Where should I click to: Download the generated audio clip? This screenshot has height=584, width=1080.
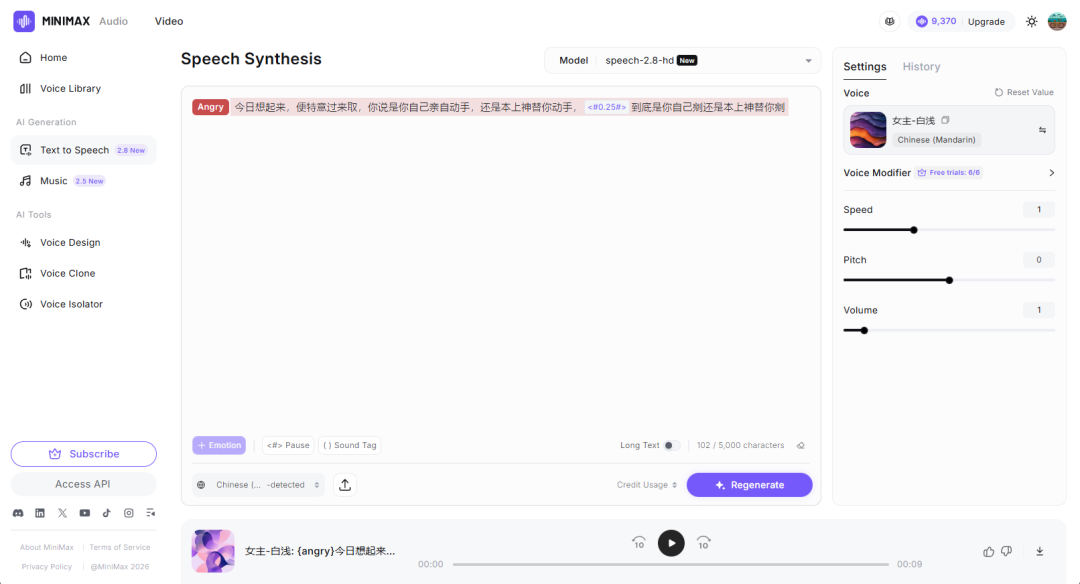pyautogui.click(x=1039, y=551)
